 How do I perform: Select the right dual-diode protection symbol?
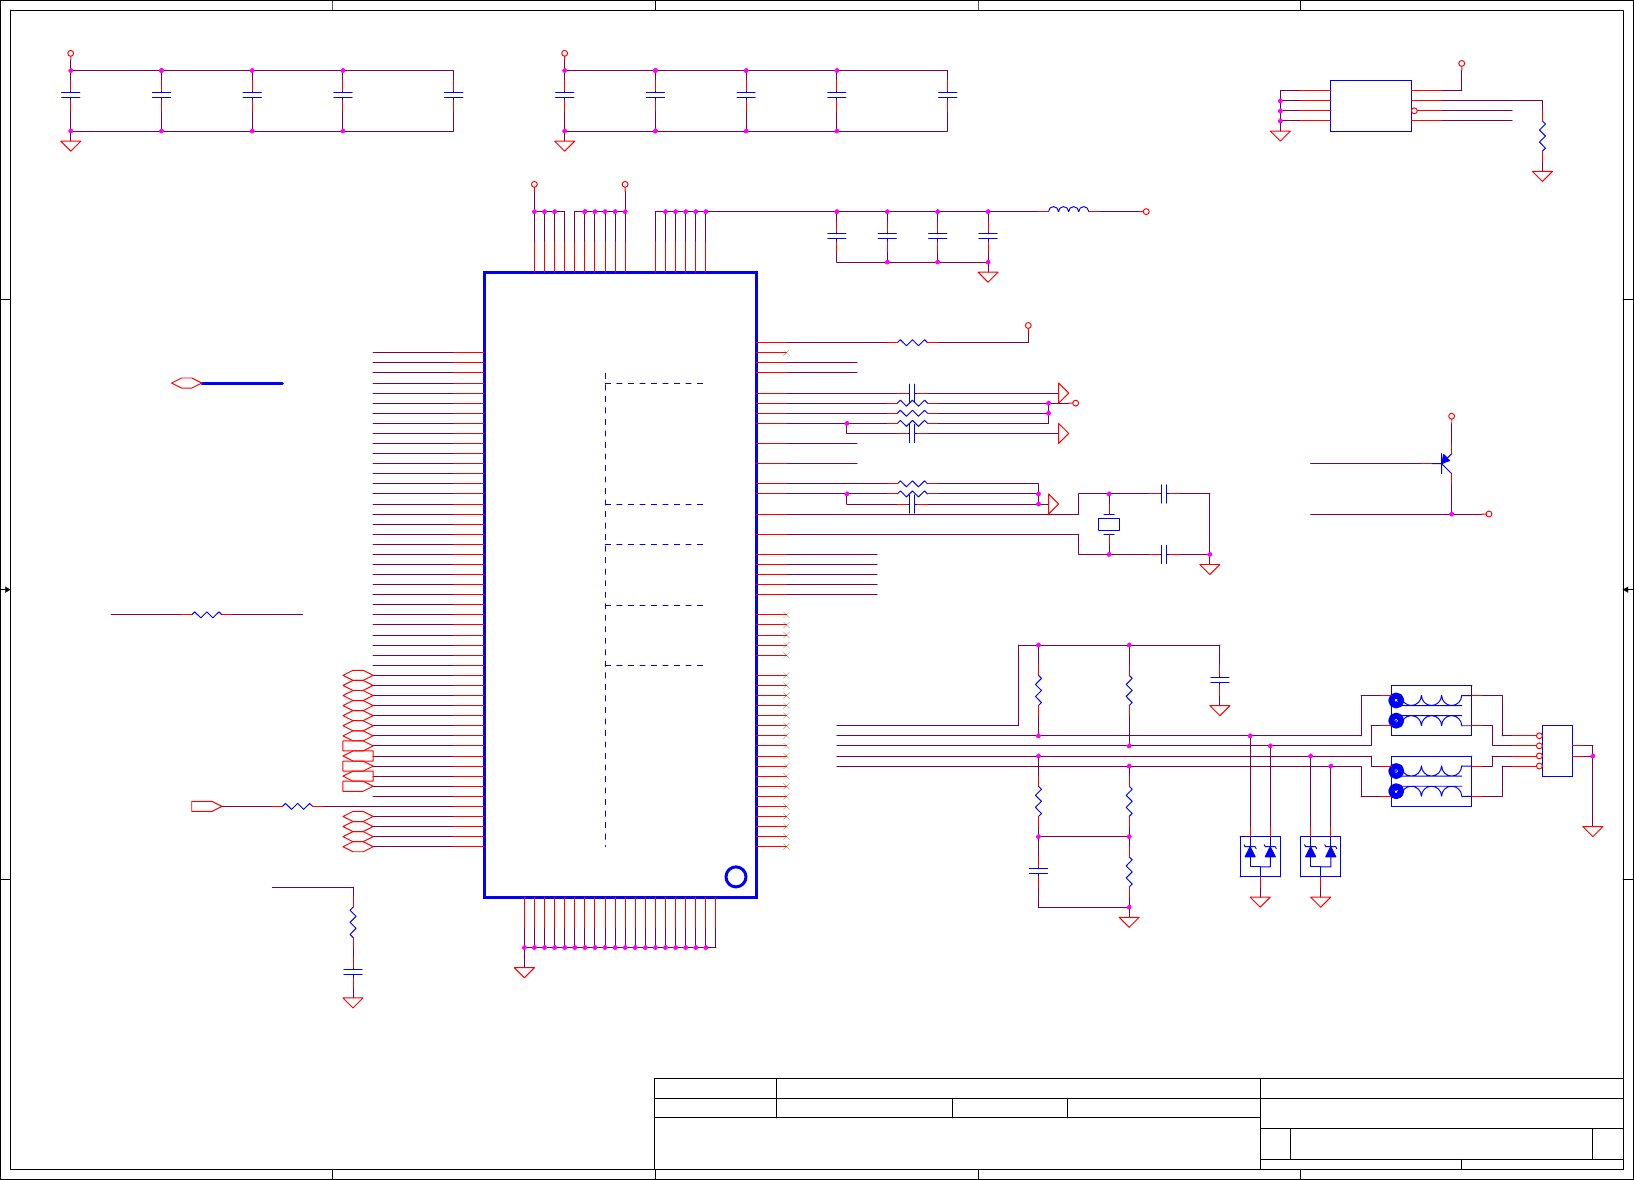click(1321, 856)
